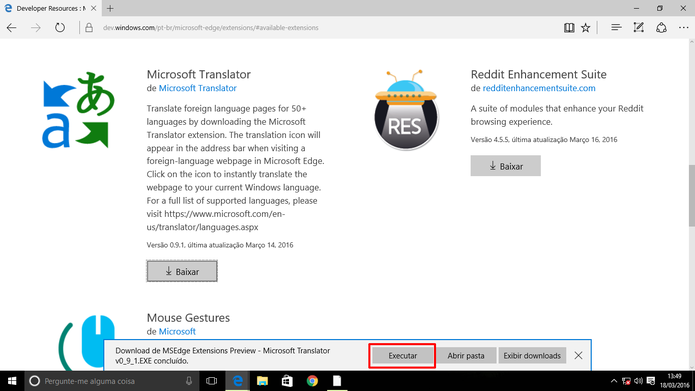Select the Developer Resources tab
The height and width of the screenshot is (391, 695).
click(50, 8)
